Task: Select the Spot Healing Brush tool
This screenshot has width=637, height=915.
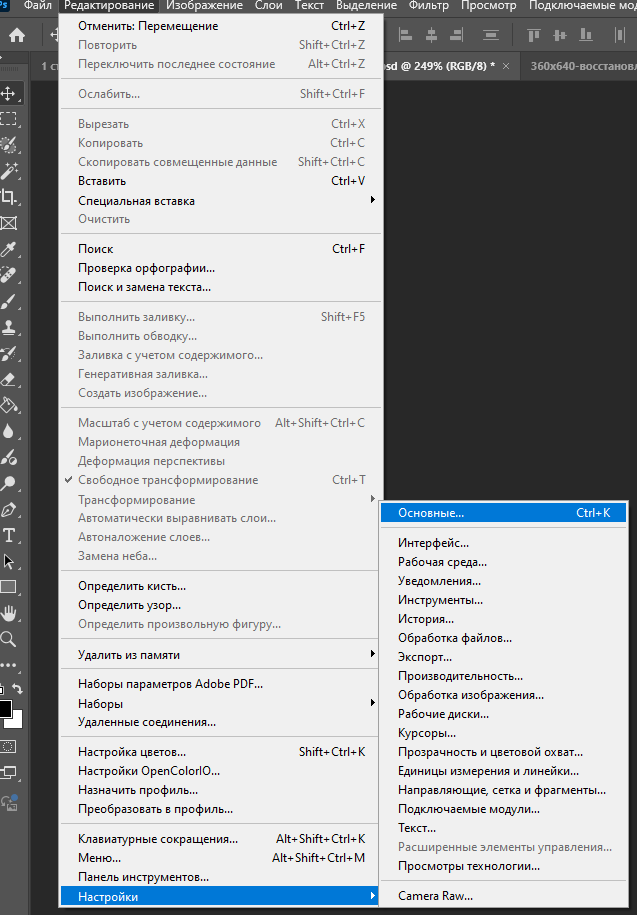Action: pyautogui.click(x=8, y=275)
